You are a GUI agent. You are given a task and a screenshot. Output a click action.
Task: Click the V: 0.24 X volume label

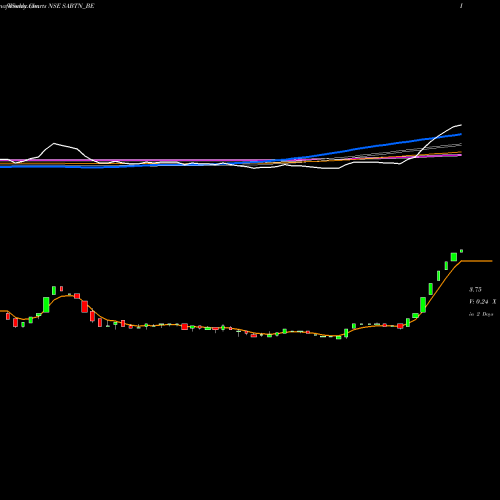tap(482, 302)
